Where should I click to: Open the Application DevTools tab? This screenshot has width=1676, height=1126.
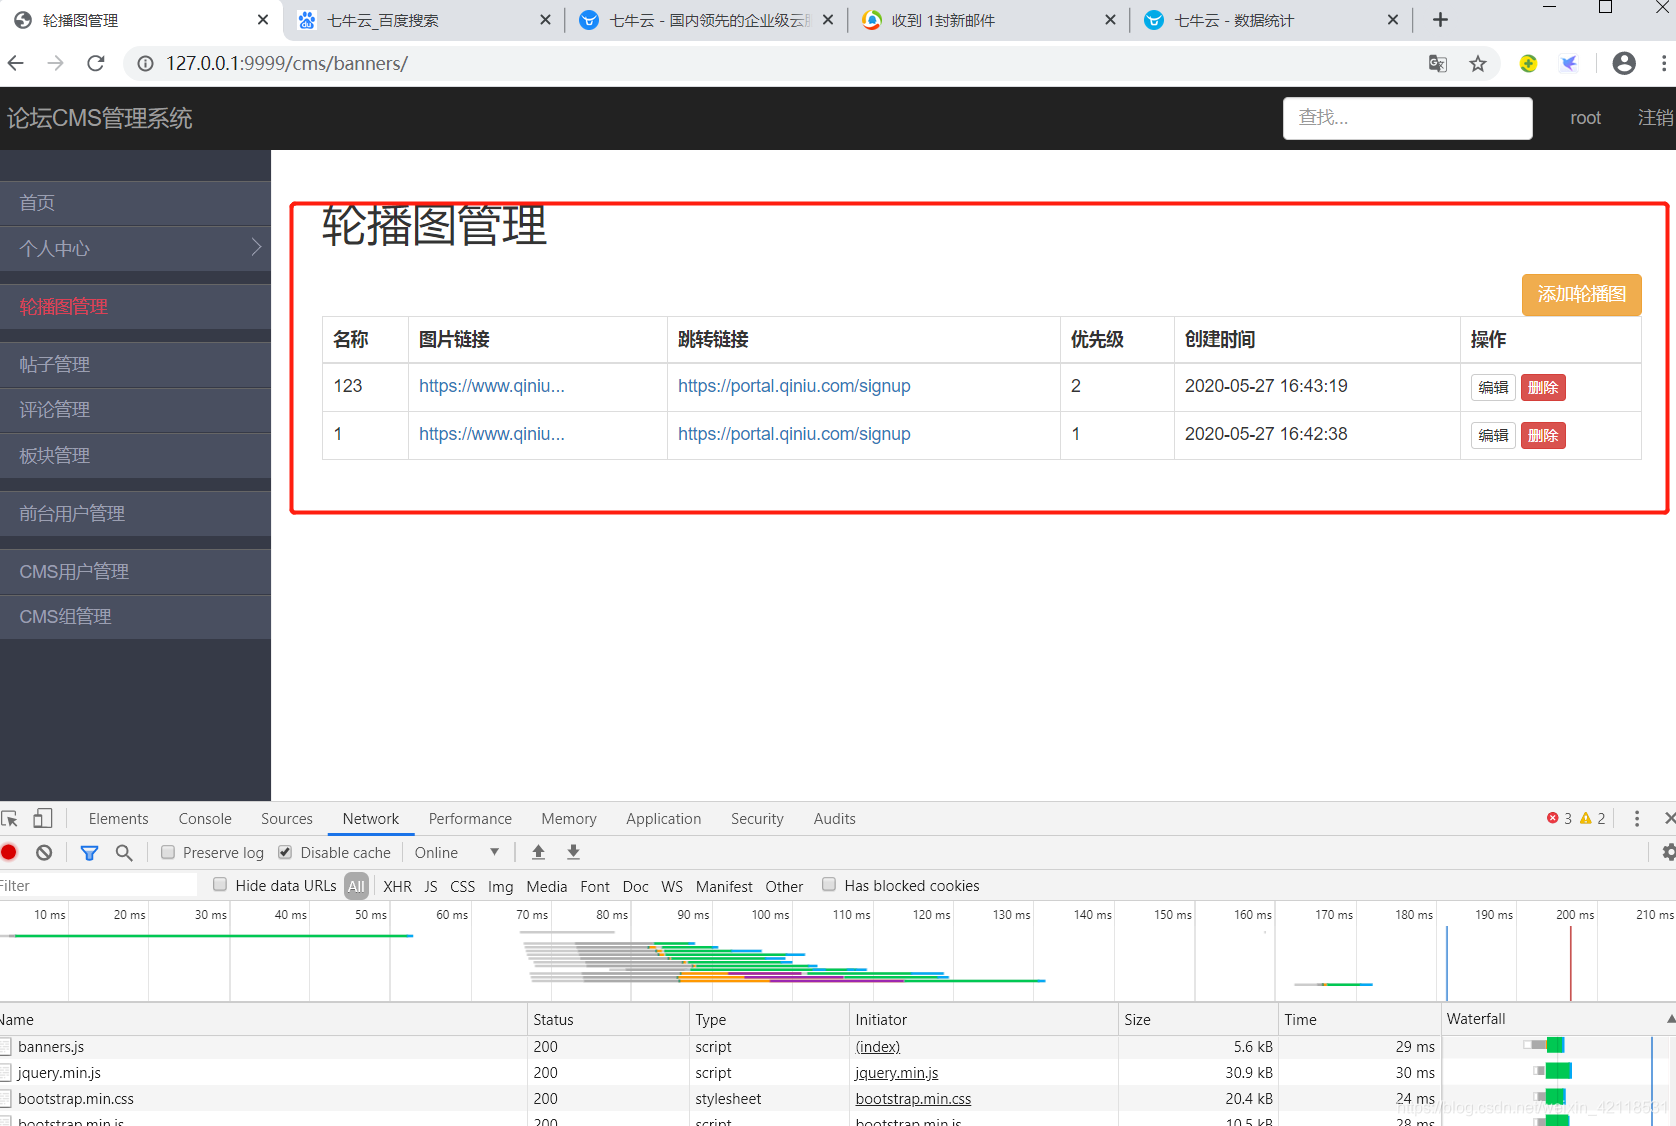[x=663, y=818]
